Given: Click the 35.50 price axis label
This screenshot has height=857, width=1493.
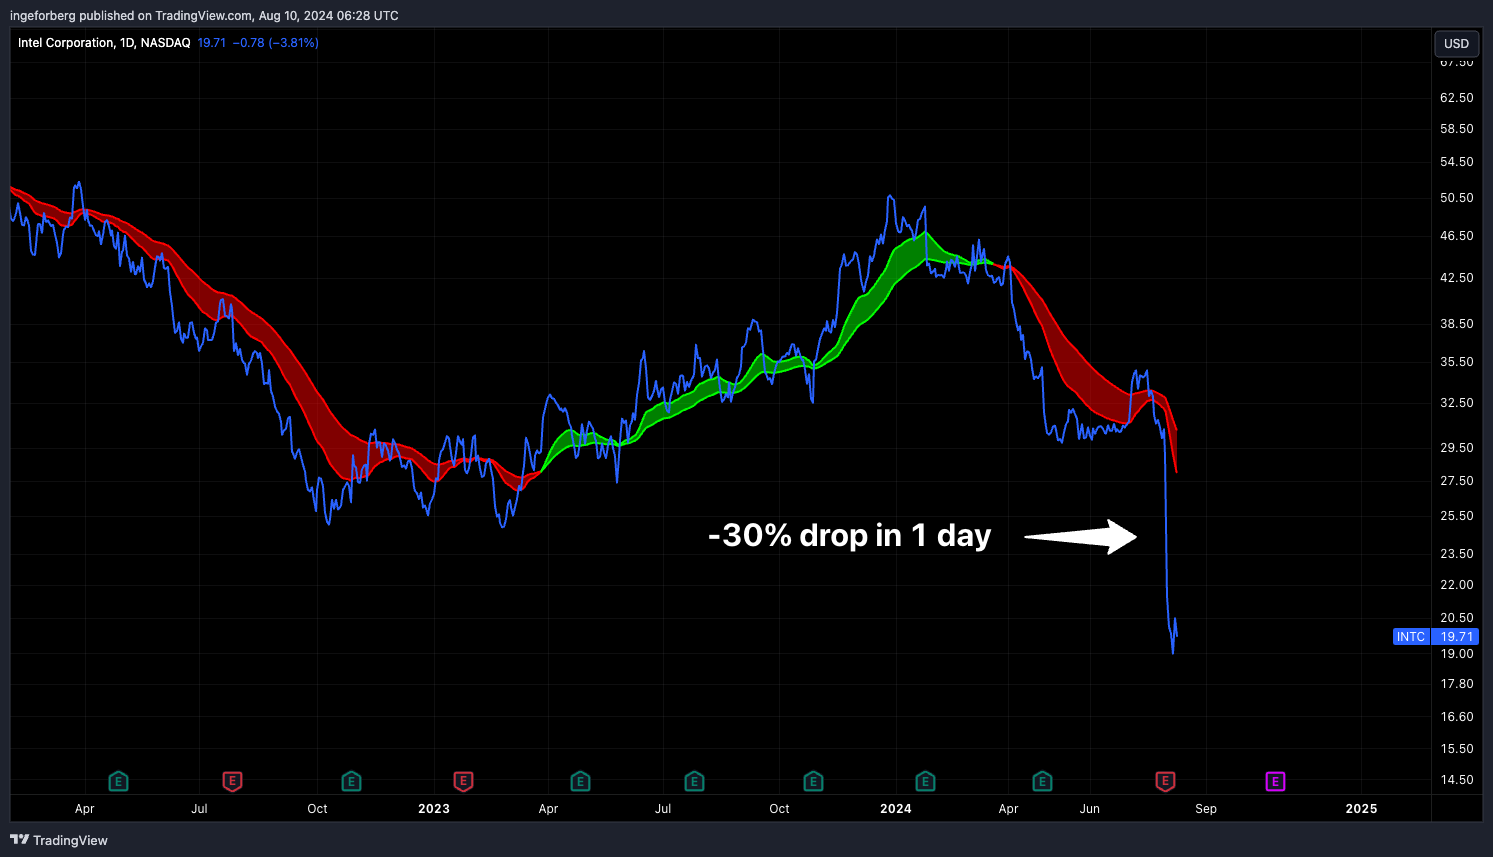Looking at the screenshot, I should 1457,362.
